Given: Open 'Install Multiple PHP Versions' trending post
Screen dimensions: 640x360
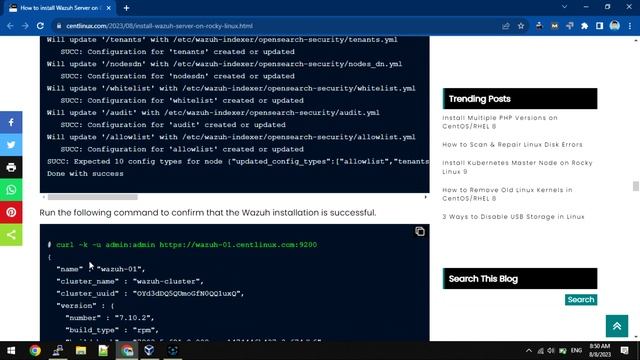Looking at the screenshot, I should (x=500, y=122).
